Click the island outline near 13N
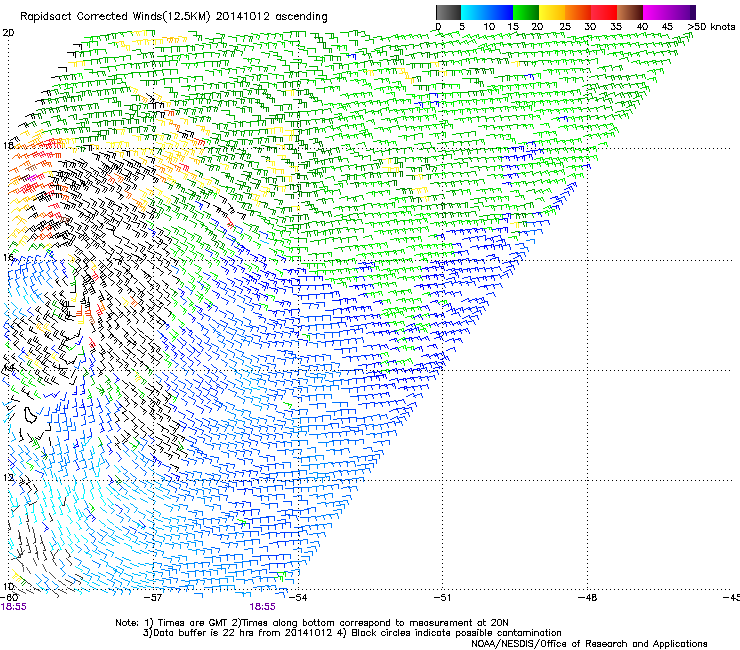 pos(30,415)
